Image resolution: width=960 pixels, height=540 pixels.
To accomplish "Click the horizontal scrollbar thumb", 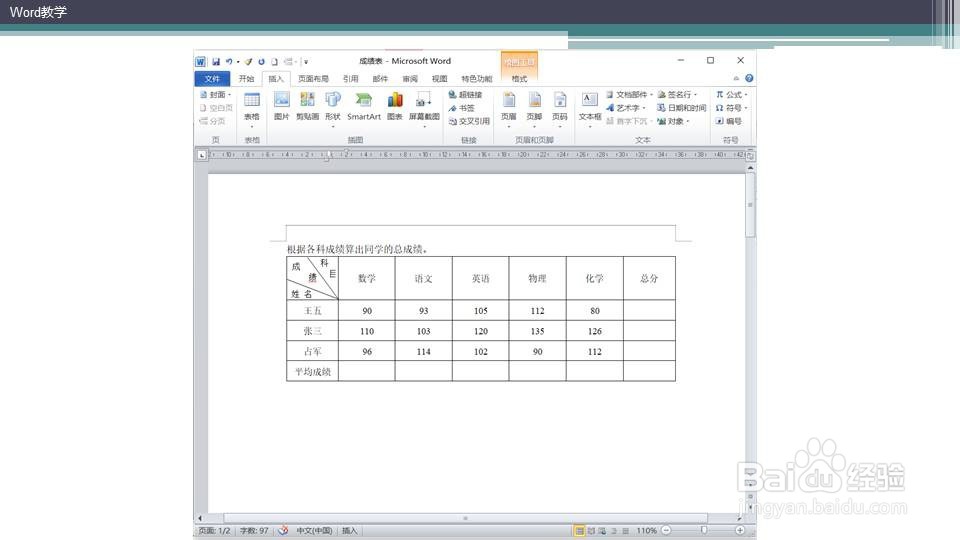I will point(465,518).
